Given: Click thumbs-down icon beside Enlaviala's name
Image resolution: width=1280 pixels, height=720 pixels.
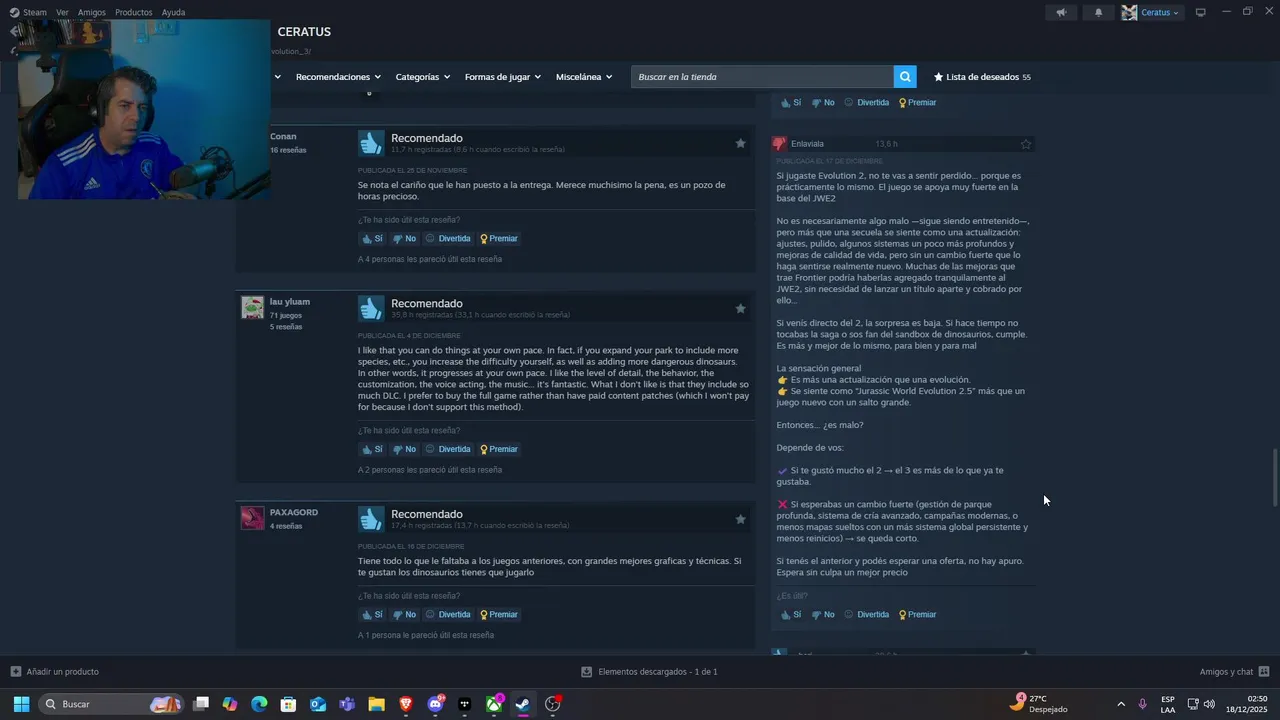Looking at the screenshot, I should click(x=779, y=144).
